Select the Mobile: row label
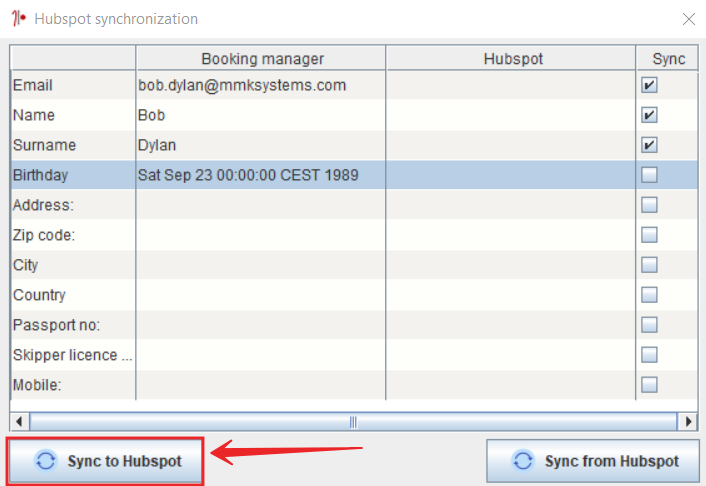Image resolution: width=706 pixels, height=486 pixels. point(73,385)
